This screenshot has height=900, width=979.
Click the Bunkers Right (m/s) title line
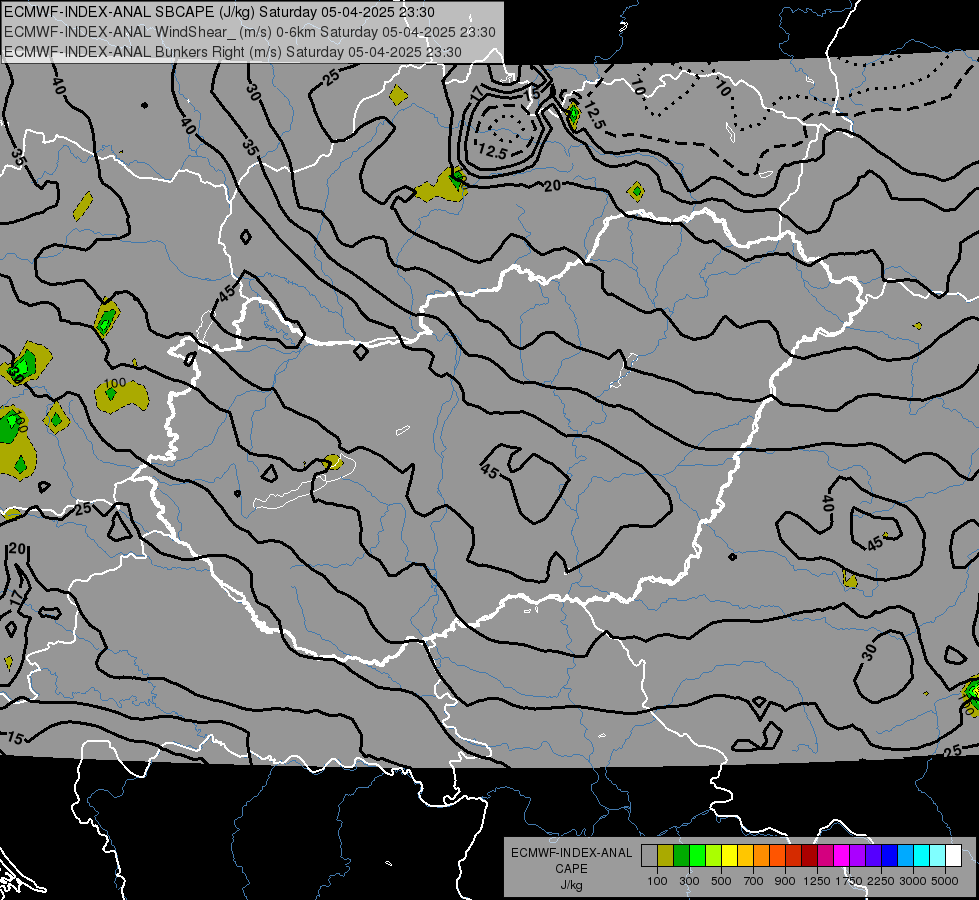[233, 52]
